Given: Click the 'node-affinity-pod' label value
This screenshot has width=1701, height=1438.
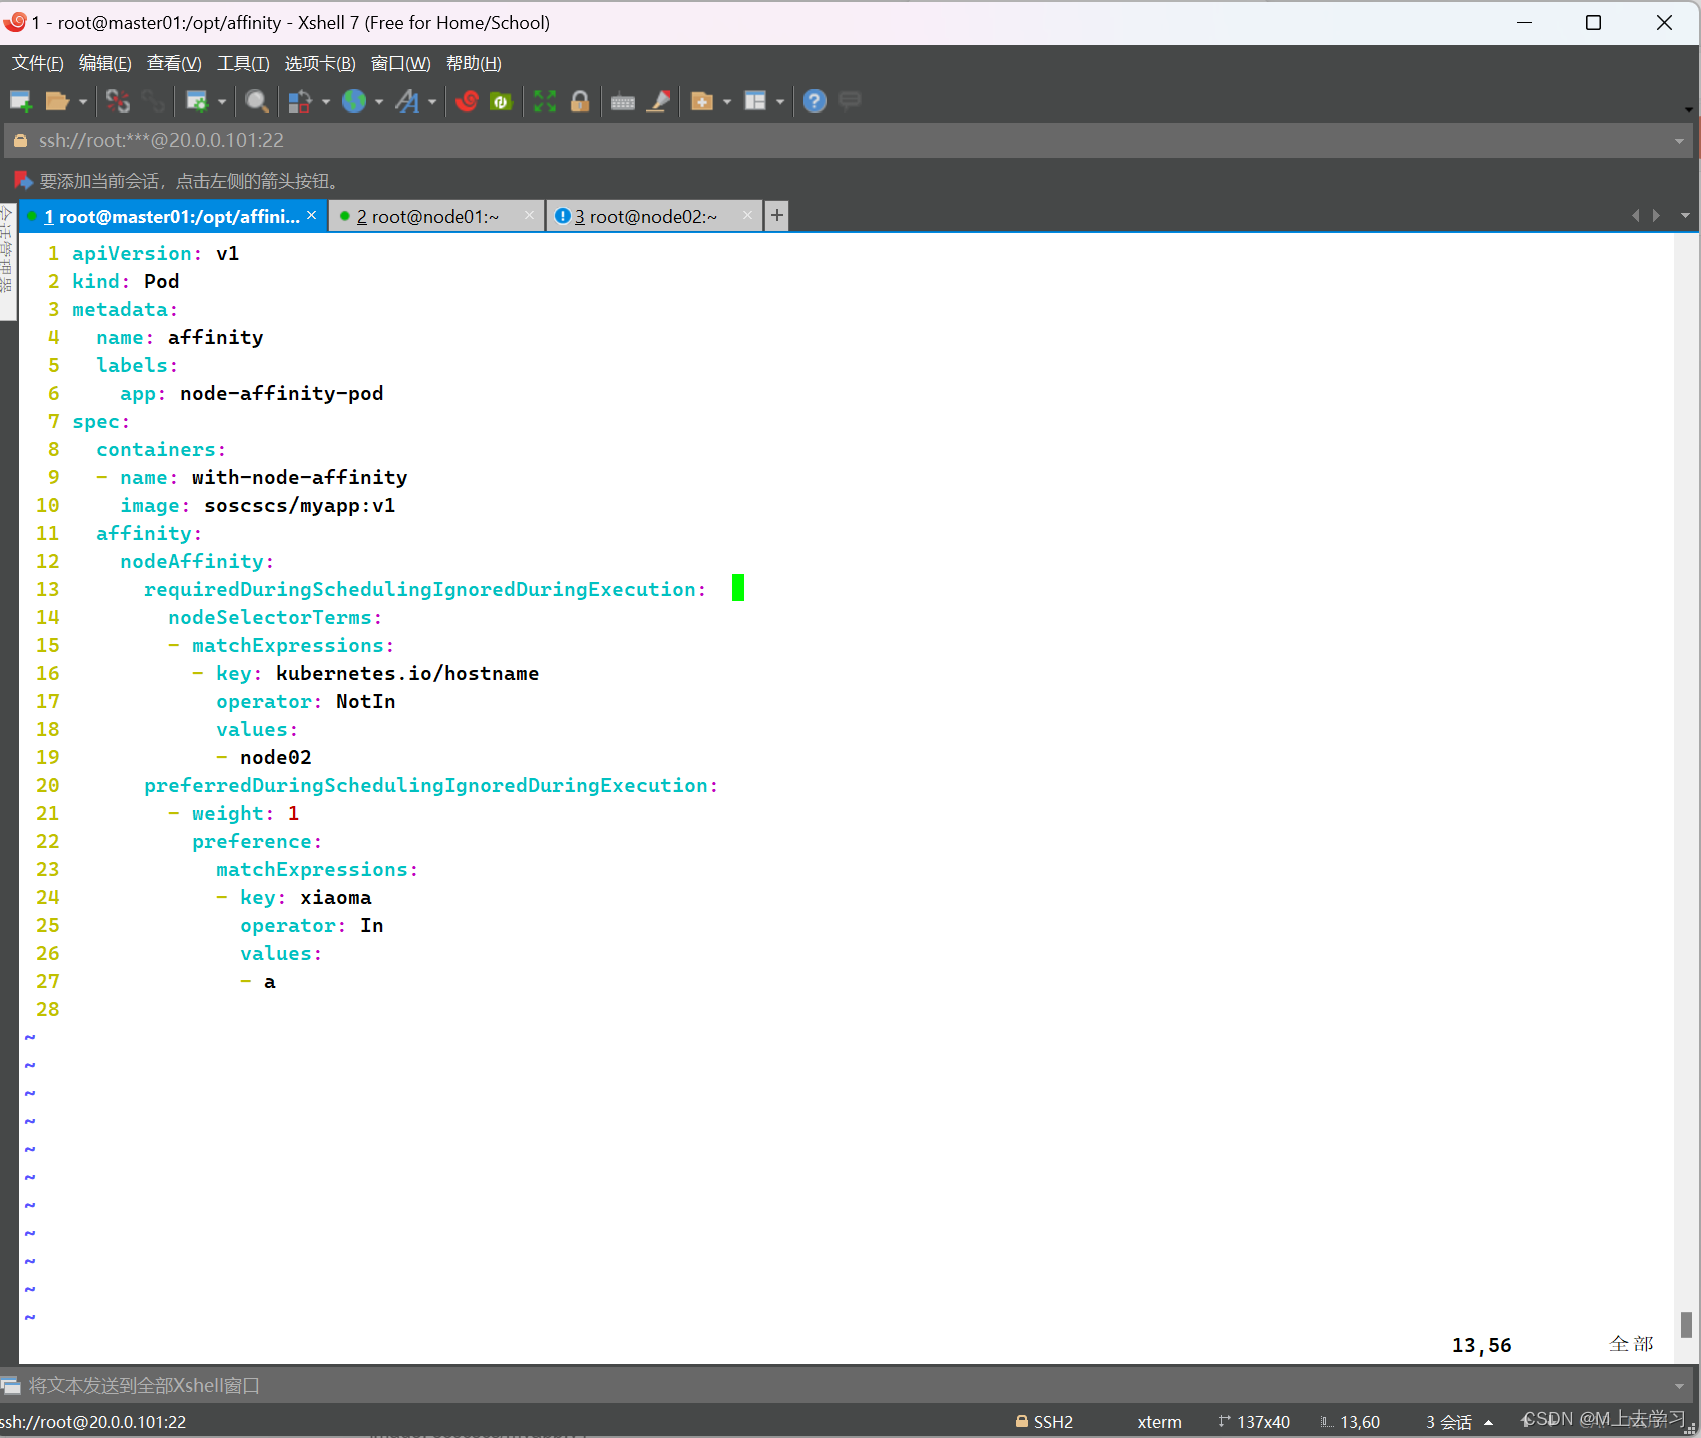Looking at the screenshot, I should tap(281, 393).
